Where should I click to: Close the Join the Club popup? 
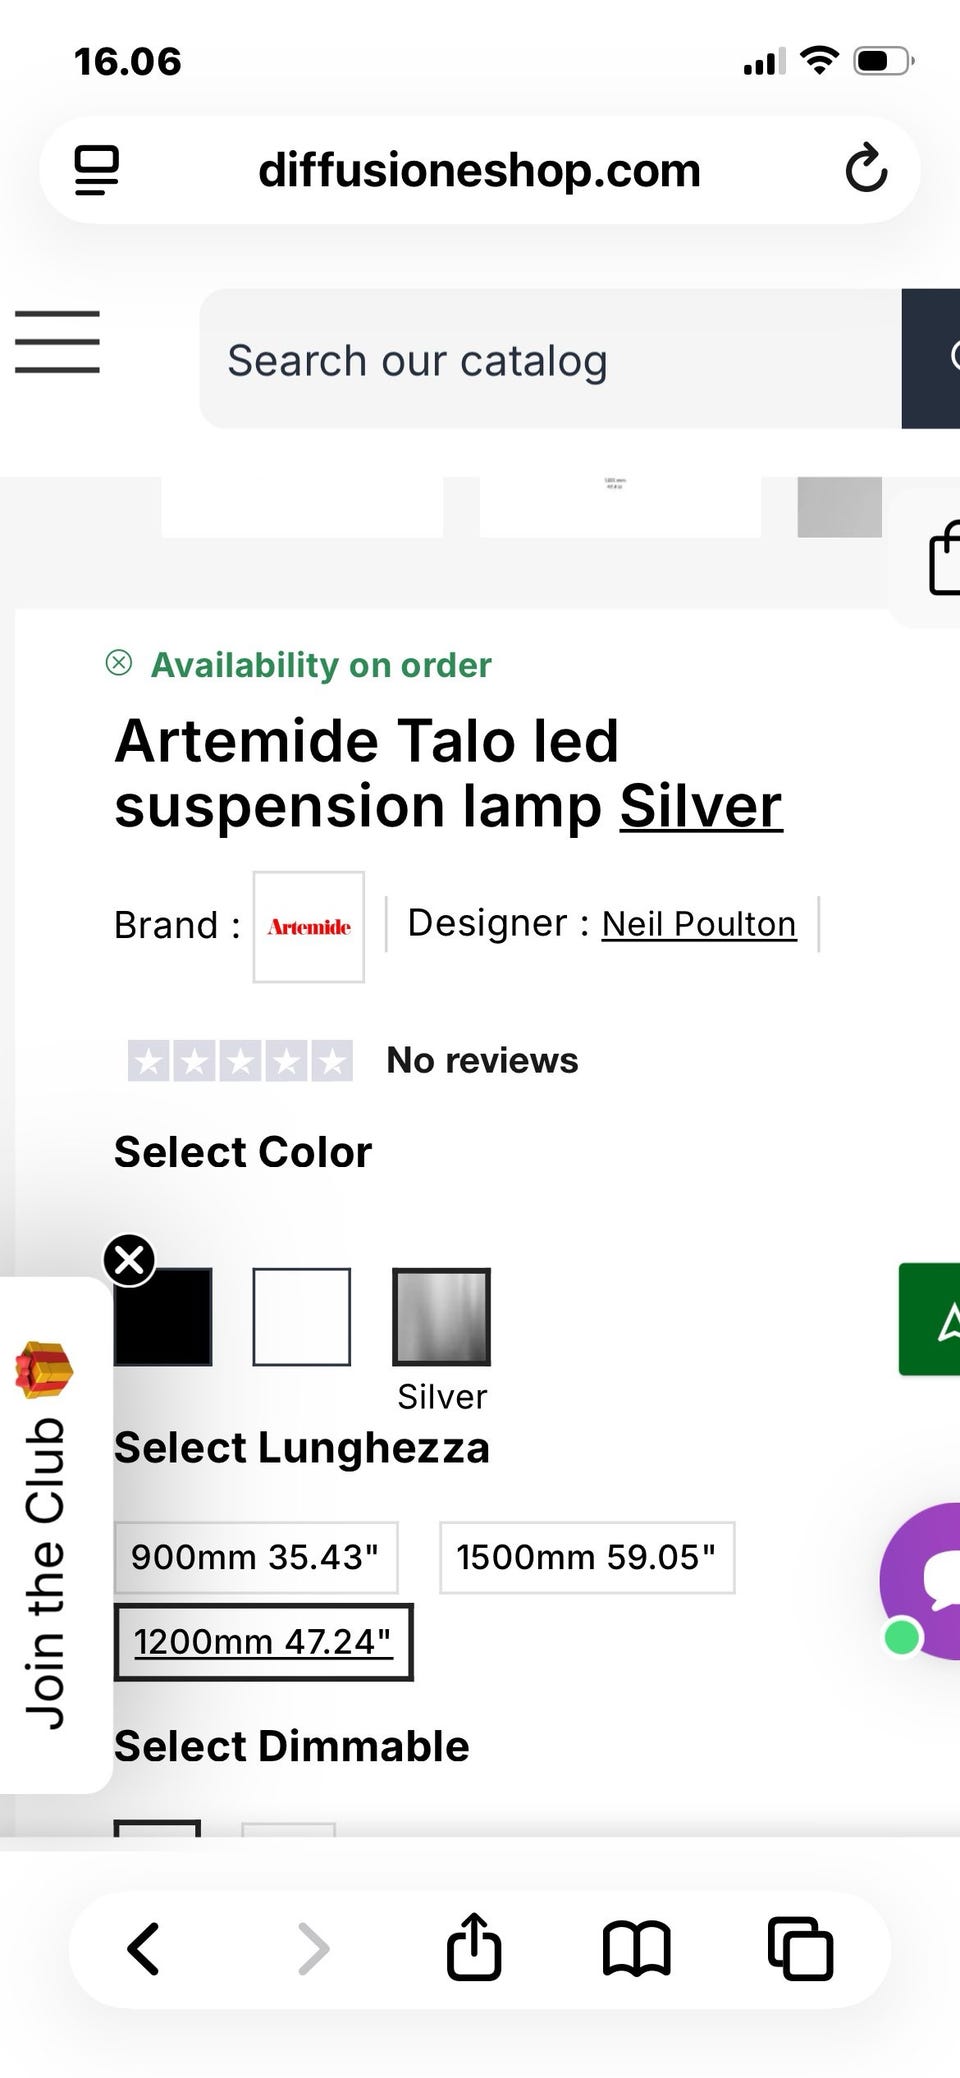tap(130, 1260)
